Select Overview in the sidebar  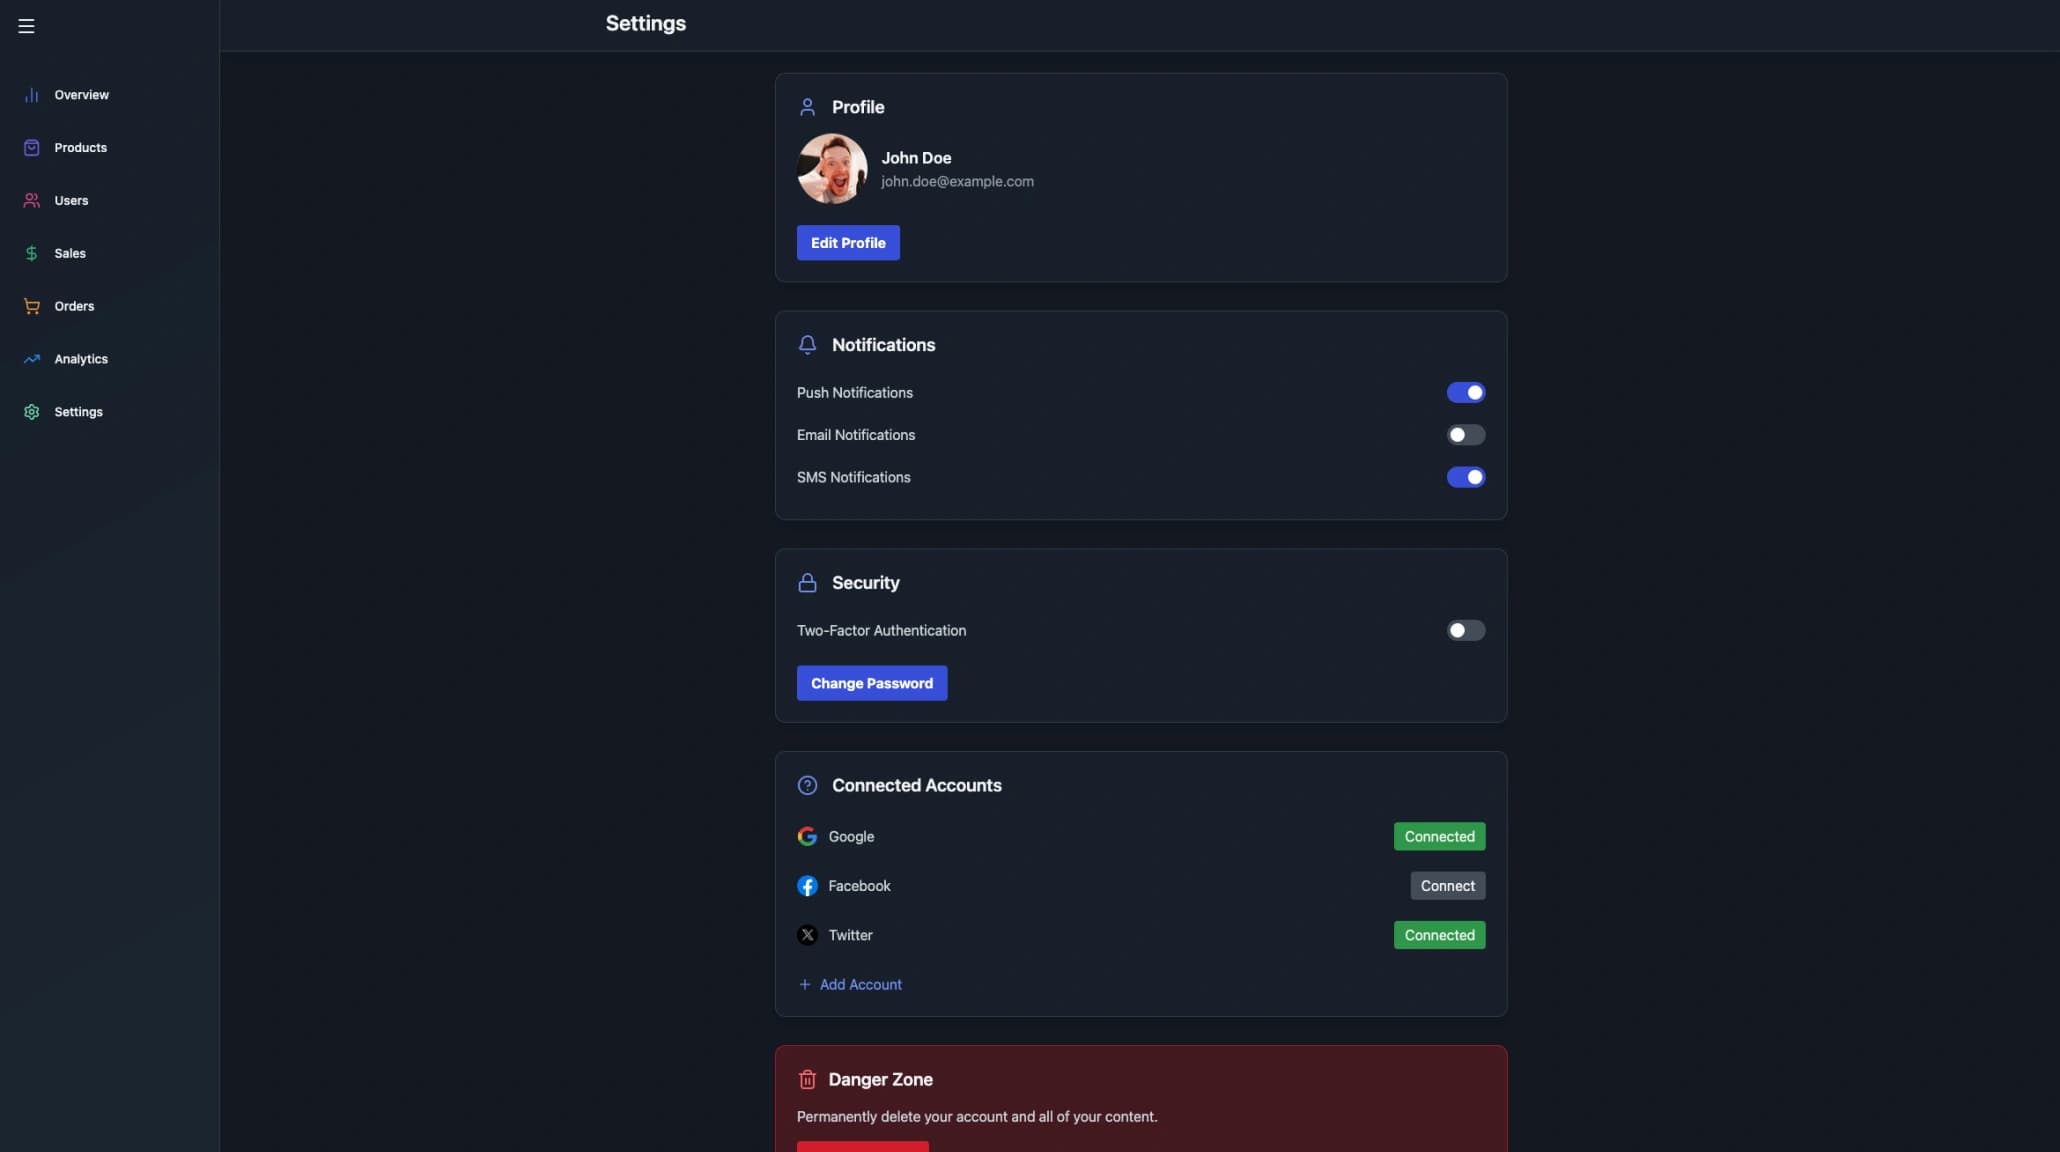coord(80,94)
